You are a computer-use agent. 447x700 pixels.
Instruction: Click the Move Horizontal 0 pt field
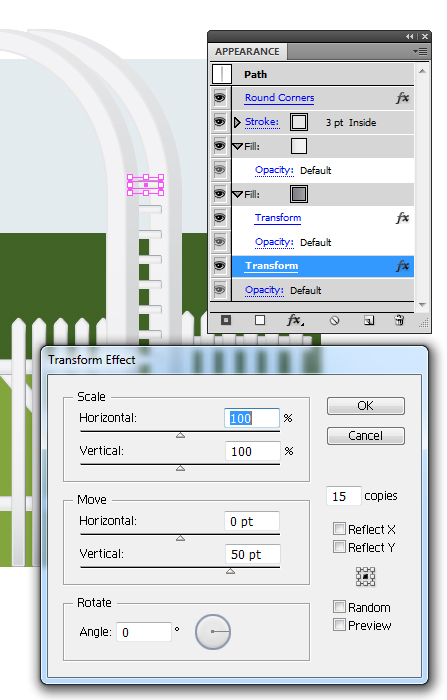[x=252, y=521]
